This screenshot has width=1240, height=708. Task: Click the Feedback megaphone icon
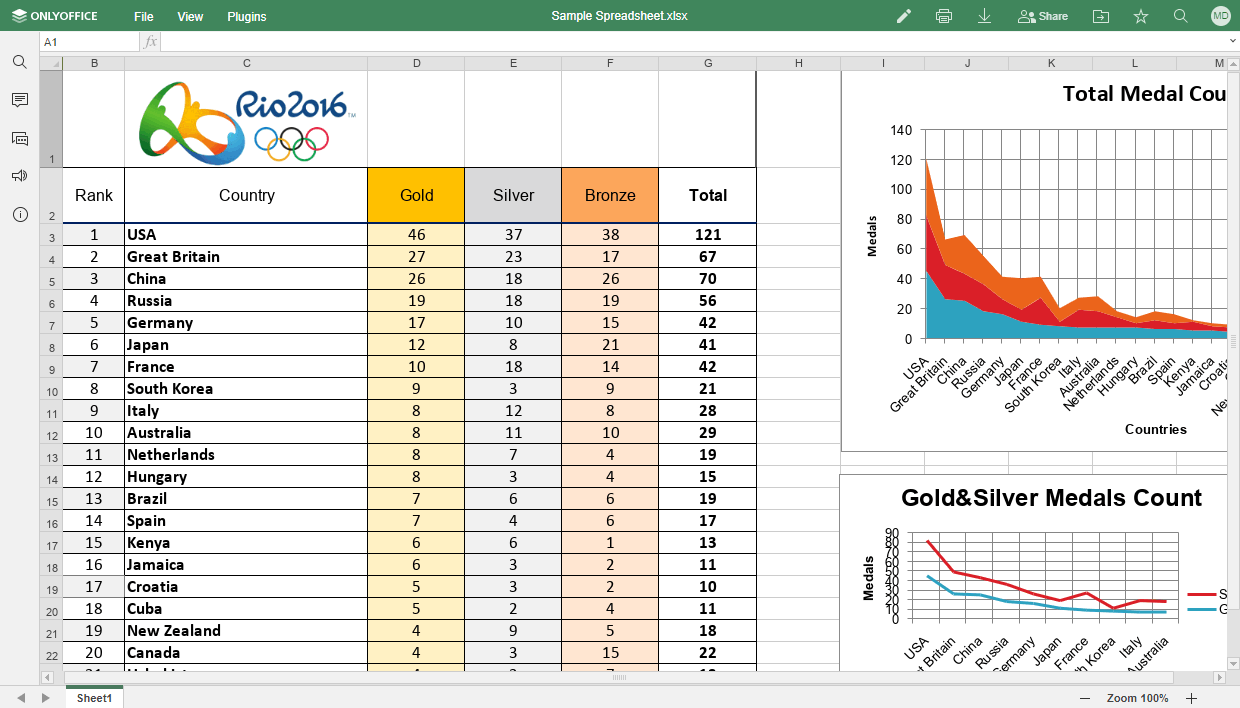[20, 176]
